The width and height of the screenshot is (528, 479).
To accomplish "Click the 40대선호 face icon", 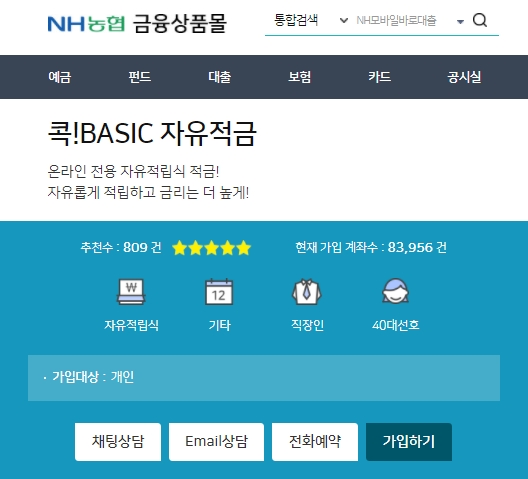I will click(395, 291).
